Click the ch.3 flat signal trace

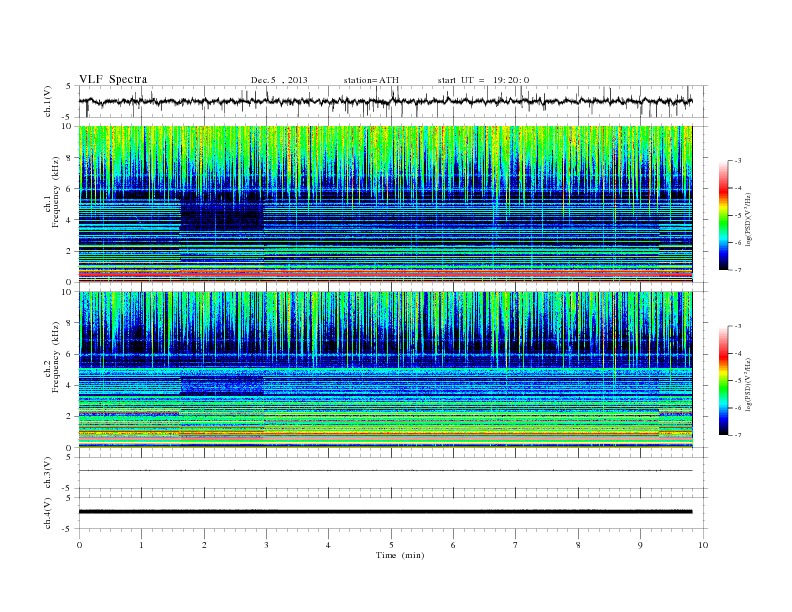pyautogui.click(x=385, y=471)
